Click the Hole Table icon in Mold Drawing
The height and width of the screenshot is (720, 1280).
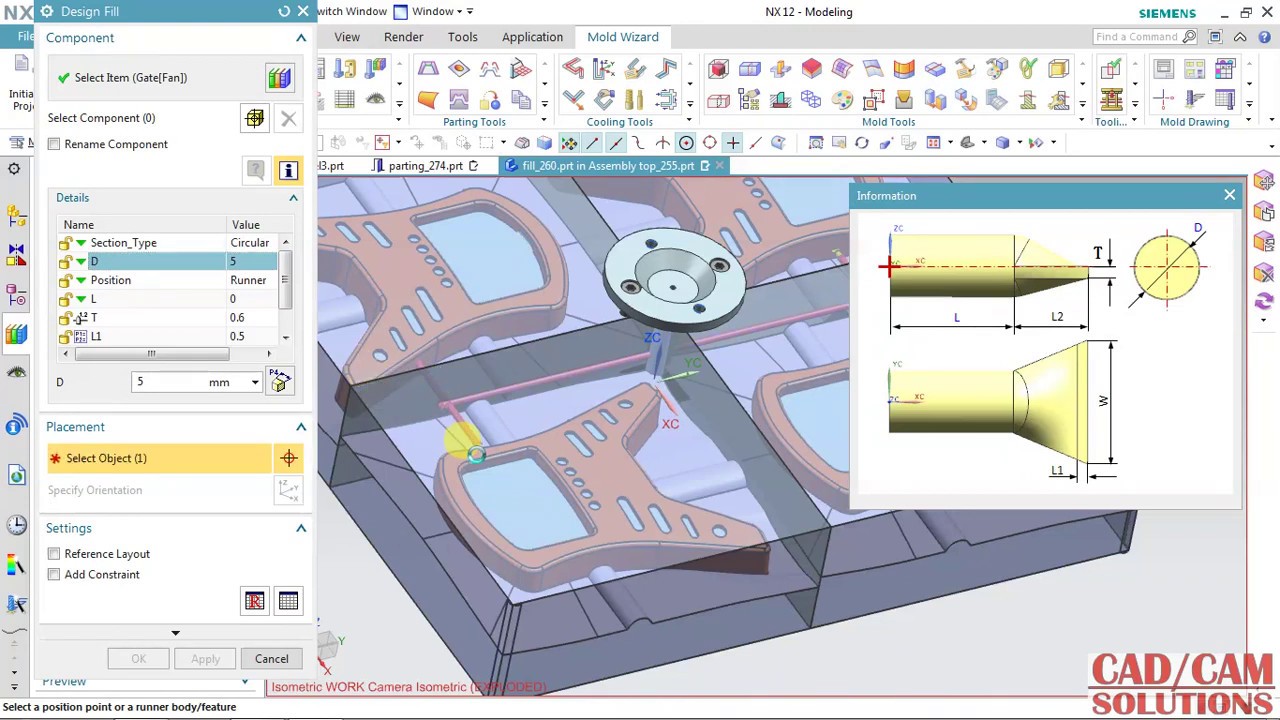[1225, 69]
